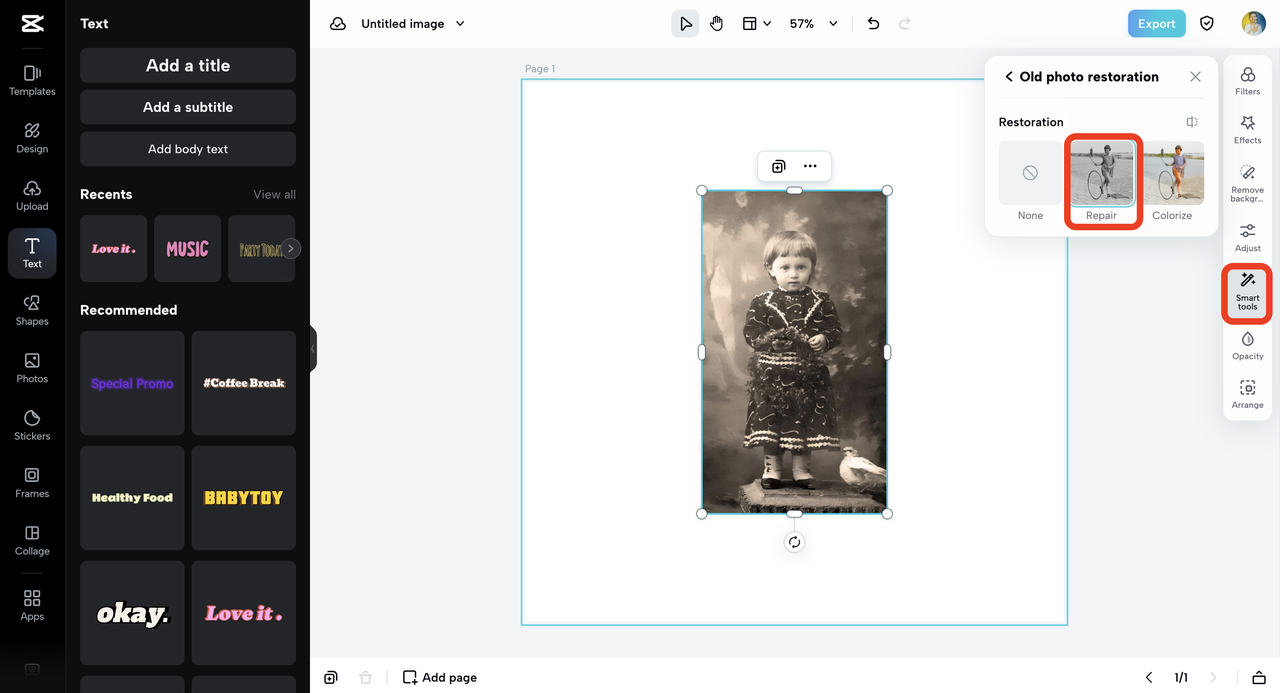
Task: Open Smart tools in the right toolbar
Action: coord(1247,293)
